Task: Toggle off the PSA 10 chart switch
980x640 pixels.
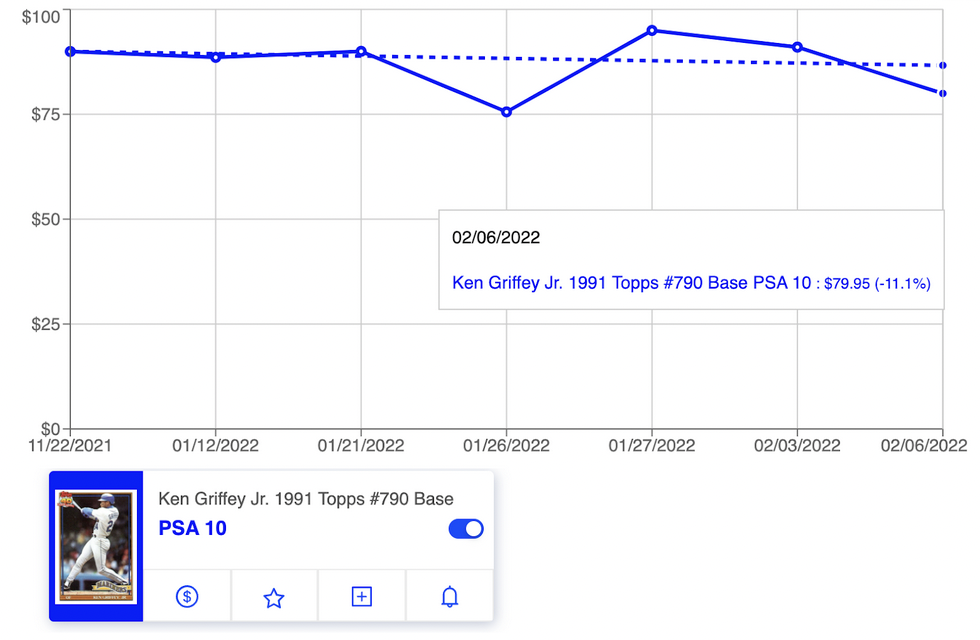Action: tap(466, 529)
